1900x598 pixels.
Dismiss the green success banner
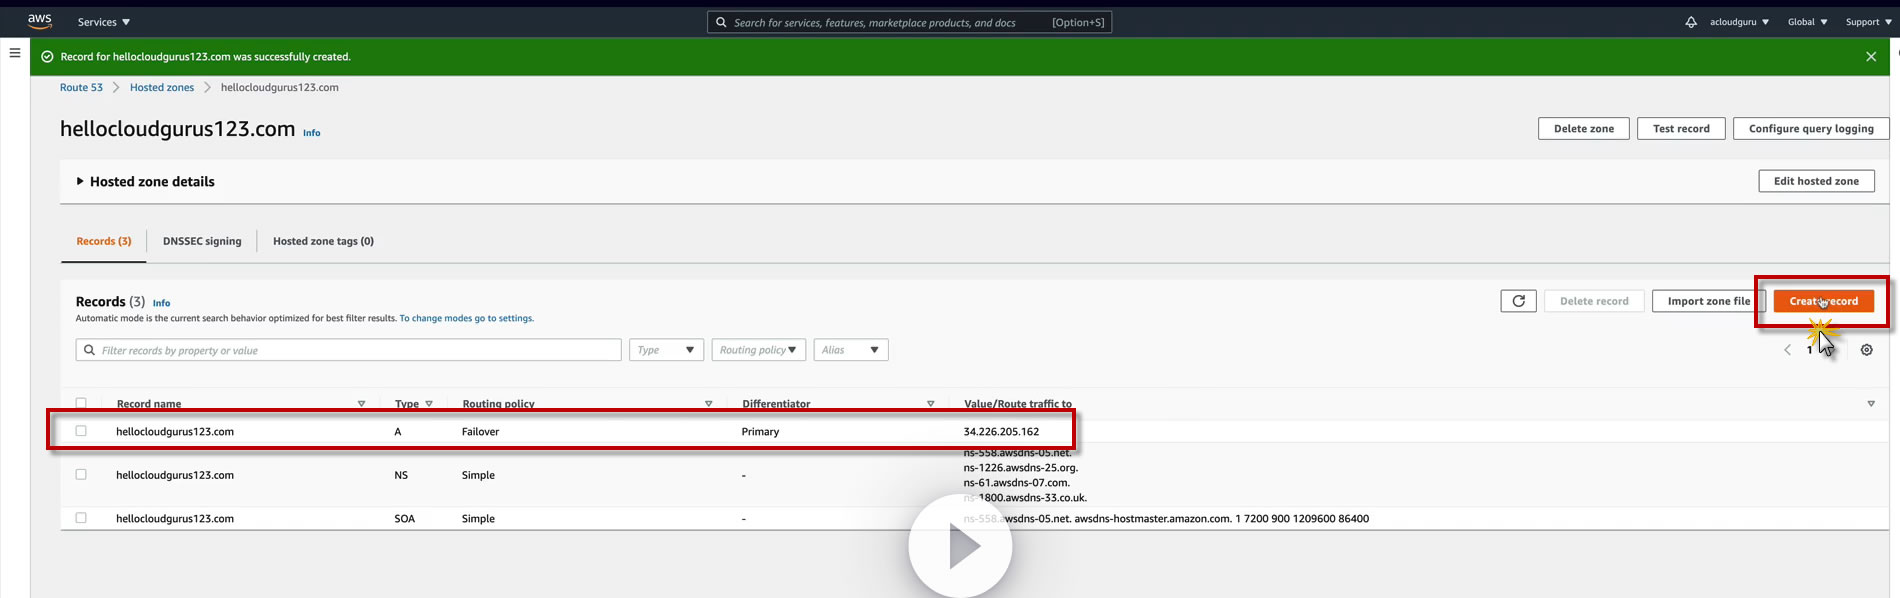[x=1871, y=57]
